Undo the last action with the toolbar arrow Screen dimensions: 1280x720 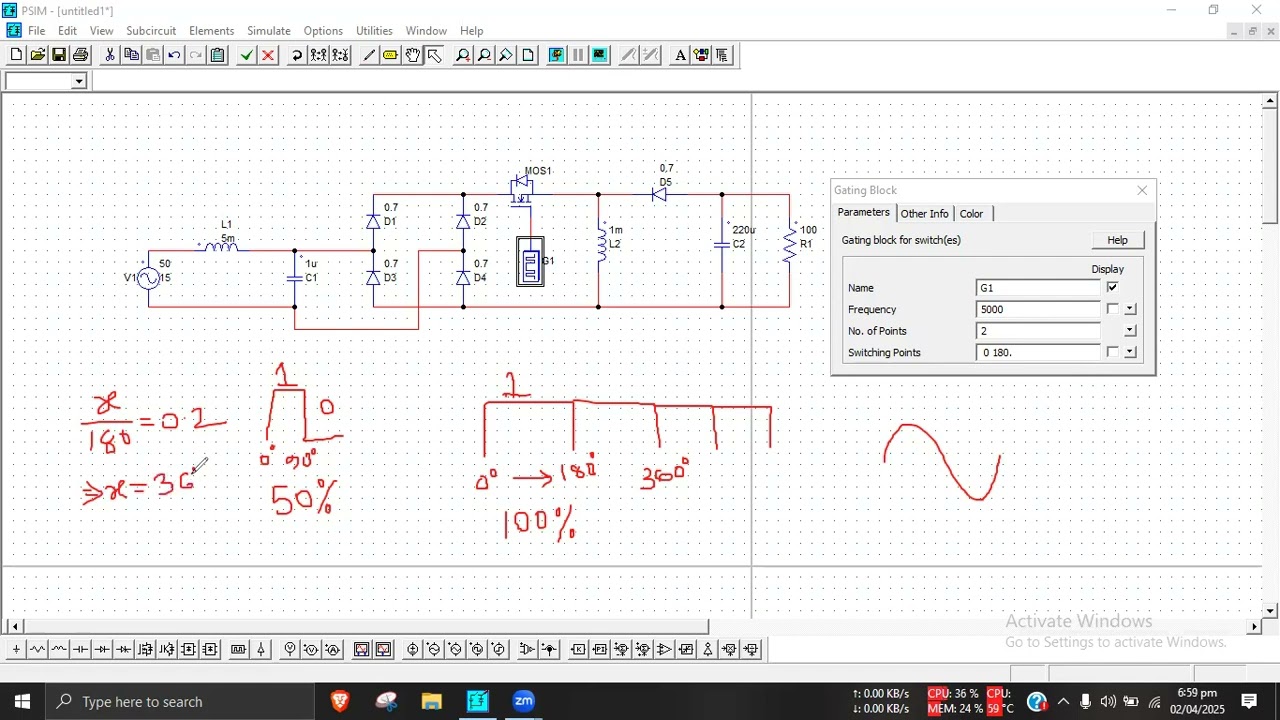(174, 55)
